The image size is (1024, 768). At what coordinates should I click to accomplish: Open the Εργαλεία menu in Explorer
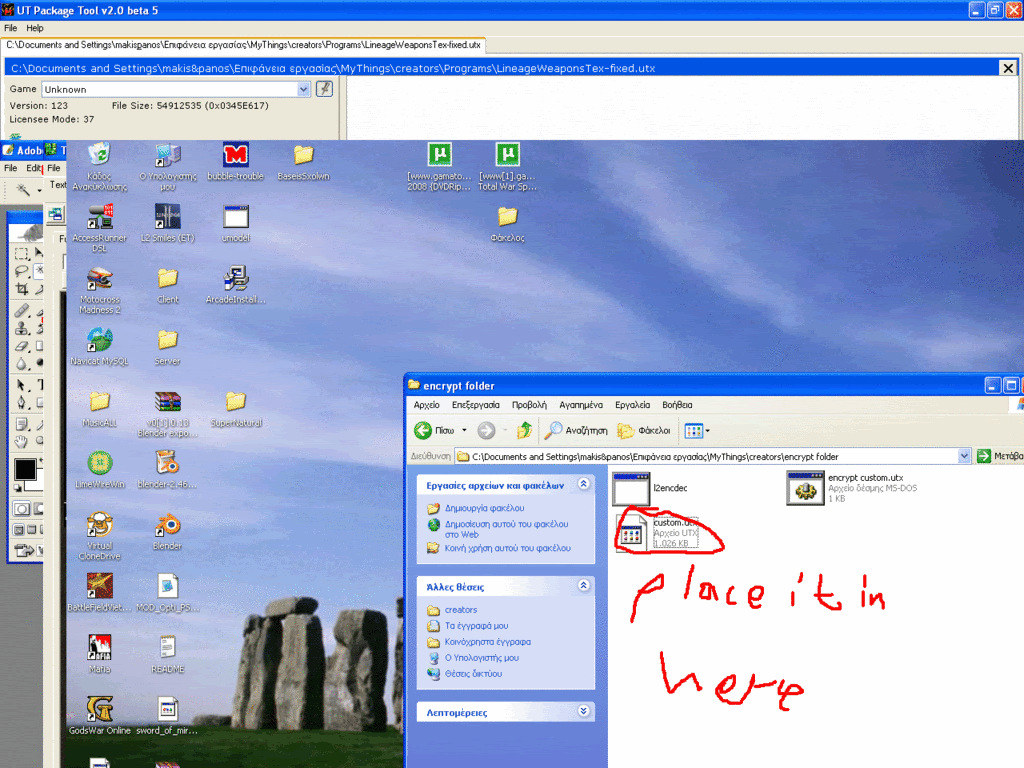pos(632,405)
